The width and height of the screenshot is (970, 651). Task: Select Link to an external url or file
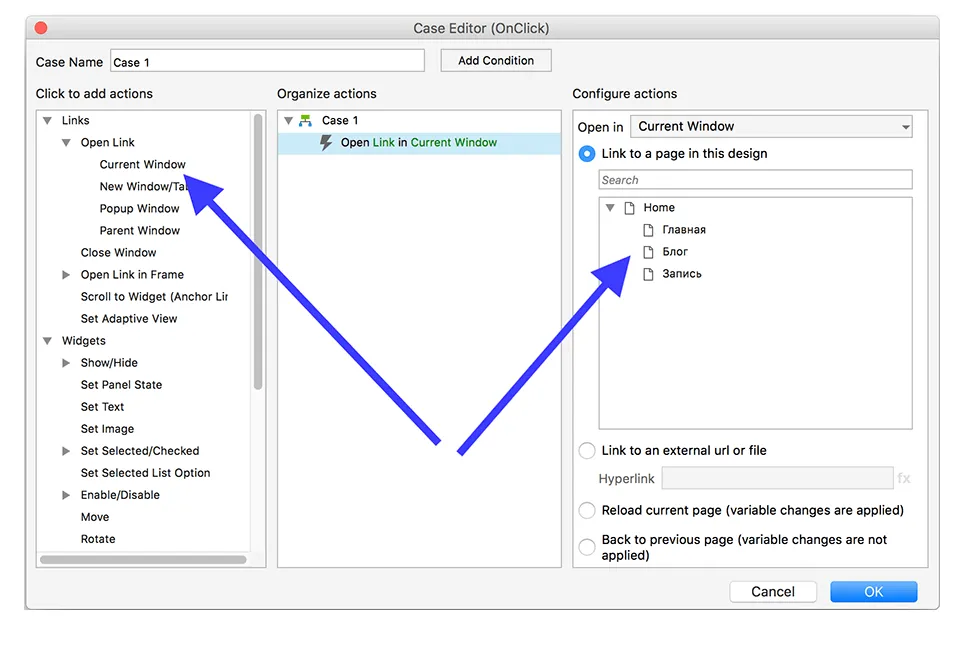(587, 451)
